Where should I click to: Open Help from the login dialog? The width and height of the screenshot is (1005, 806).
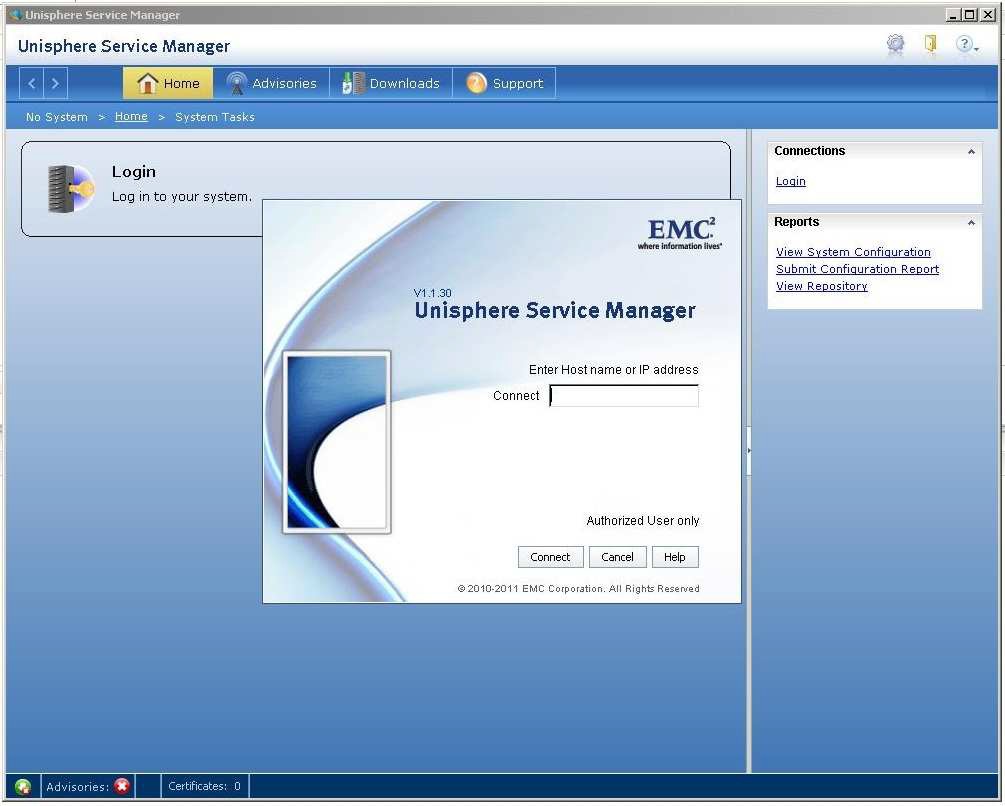tap(675, 557)
